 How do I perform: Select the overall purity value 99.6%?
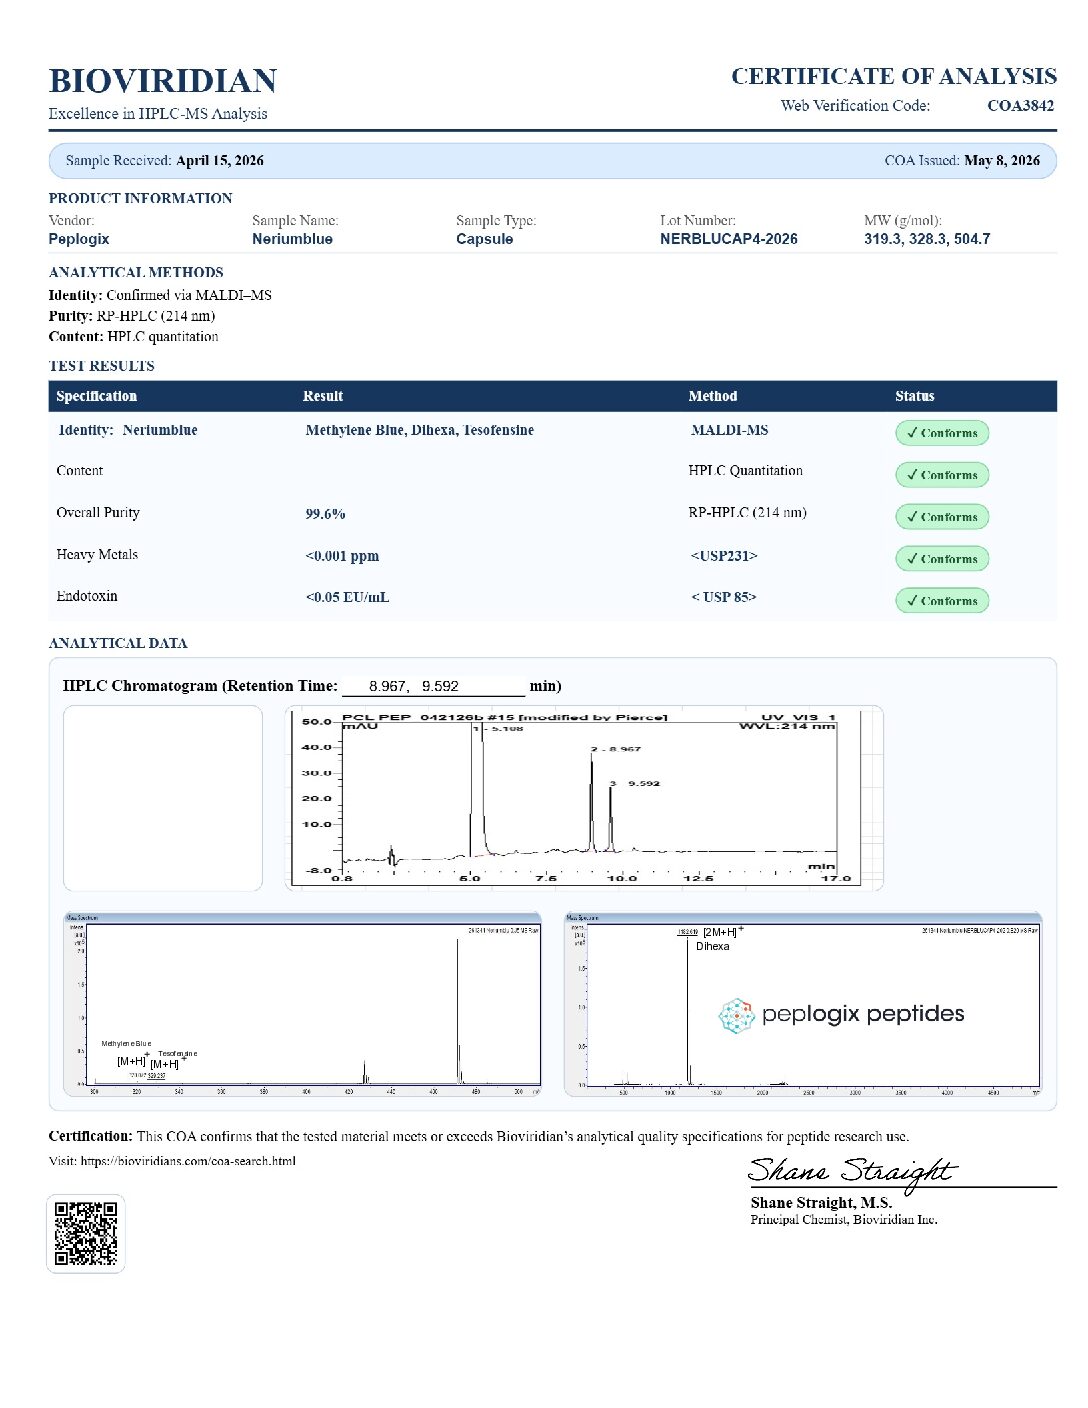[x=325, y=514]
